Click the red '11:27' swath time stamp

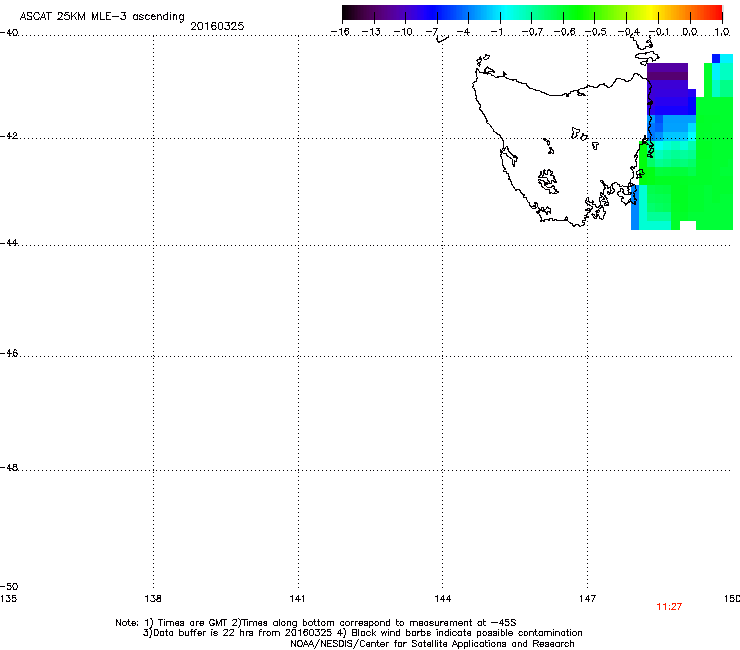click(669, 607)
